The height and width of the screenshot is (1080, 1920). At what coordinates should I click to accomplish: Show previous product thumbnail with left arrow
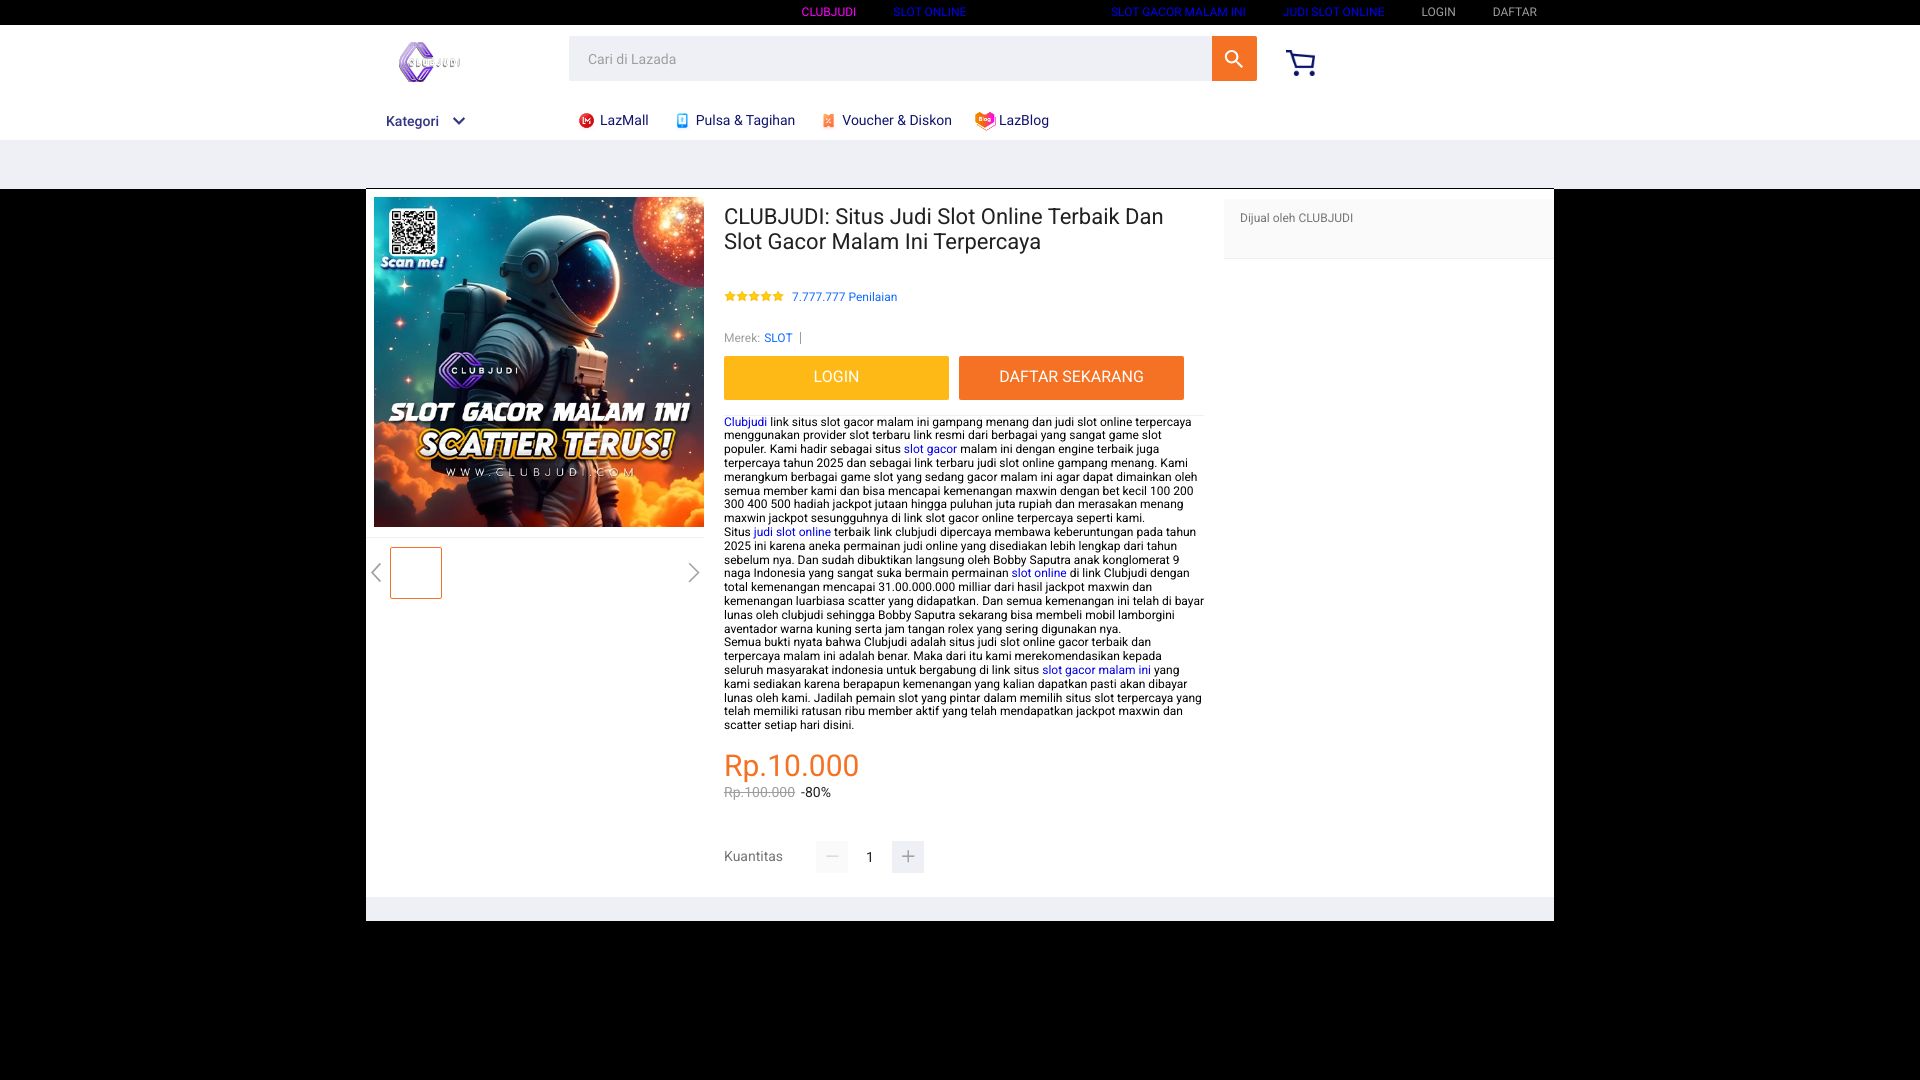click(376, 573)
